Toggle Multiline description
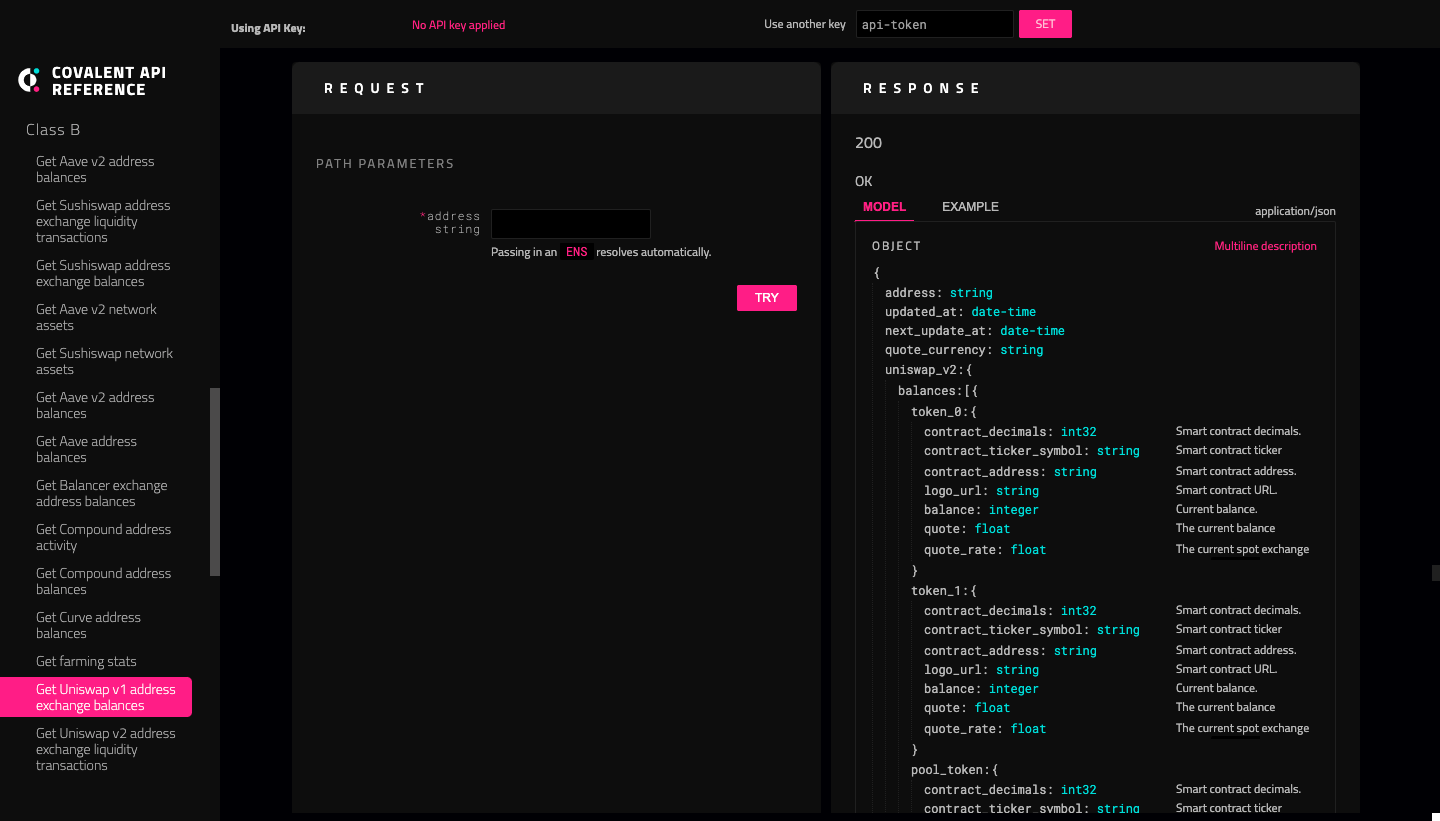This screenshot has height=821, width=1440. coord(1265,246)
